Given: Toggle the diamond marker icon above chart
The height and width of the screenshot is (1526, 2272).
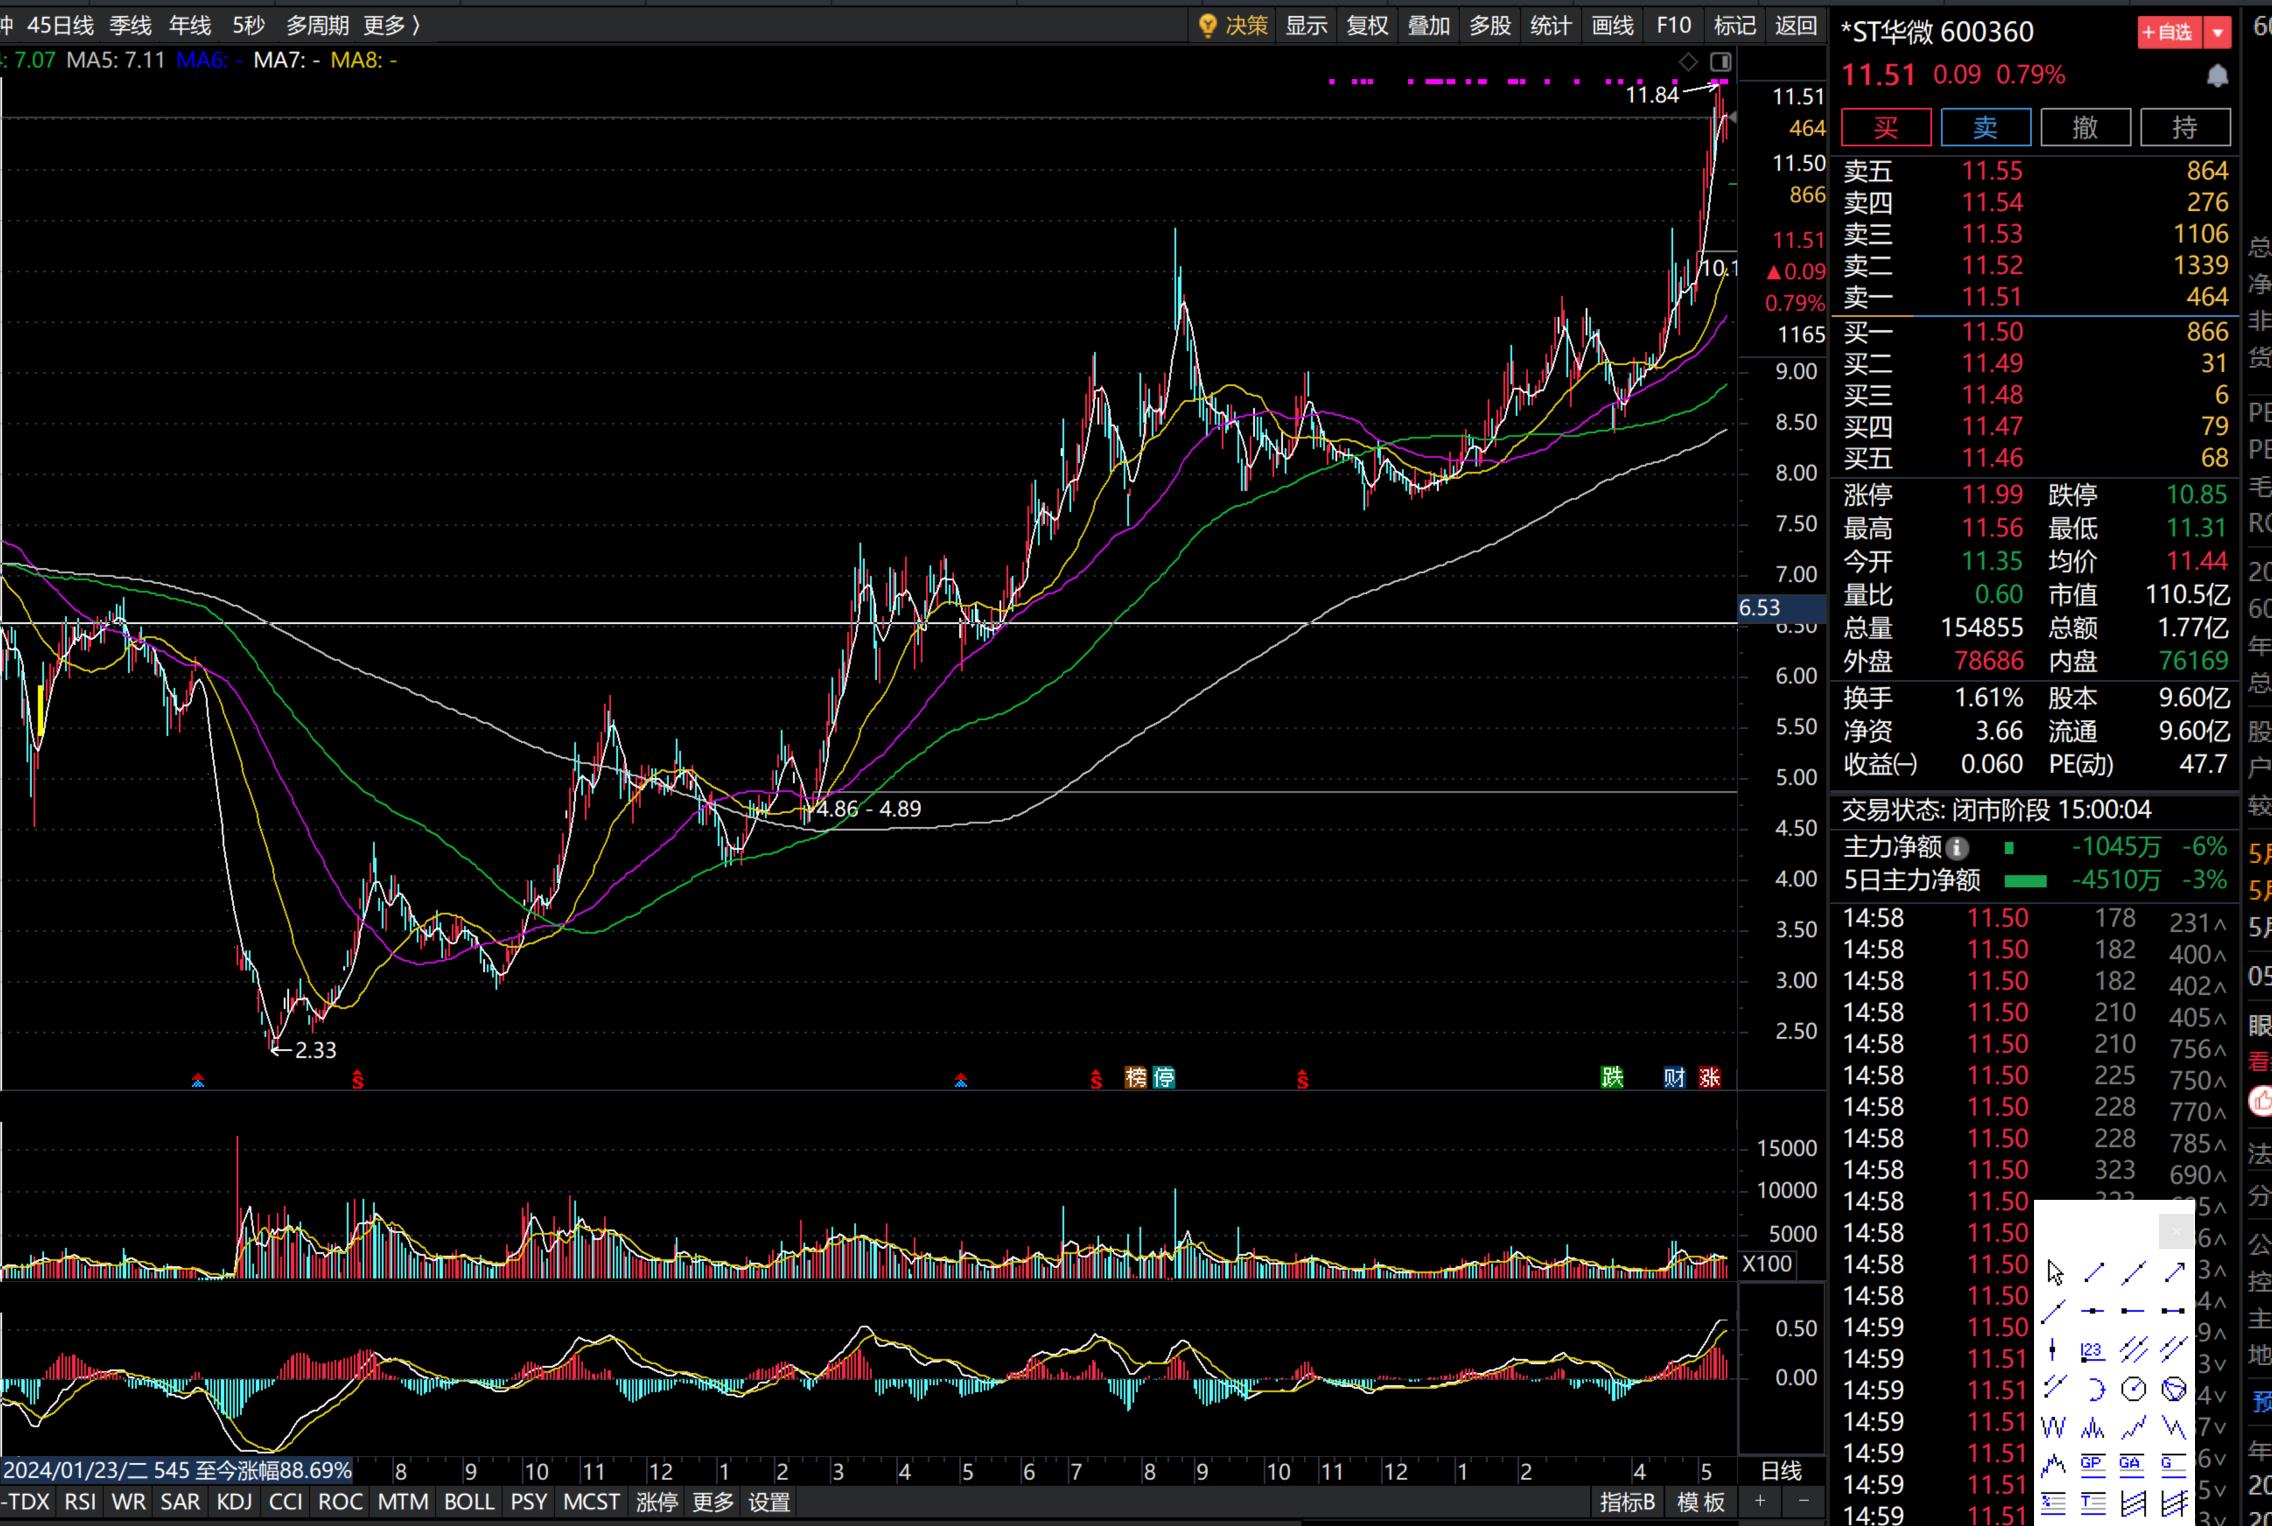Looking at the screenshot, I should click(1689, 62).
